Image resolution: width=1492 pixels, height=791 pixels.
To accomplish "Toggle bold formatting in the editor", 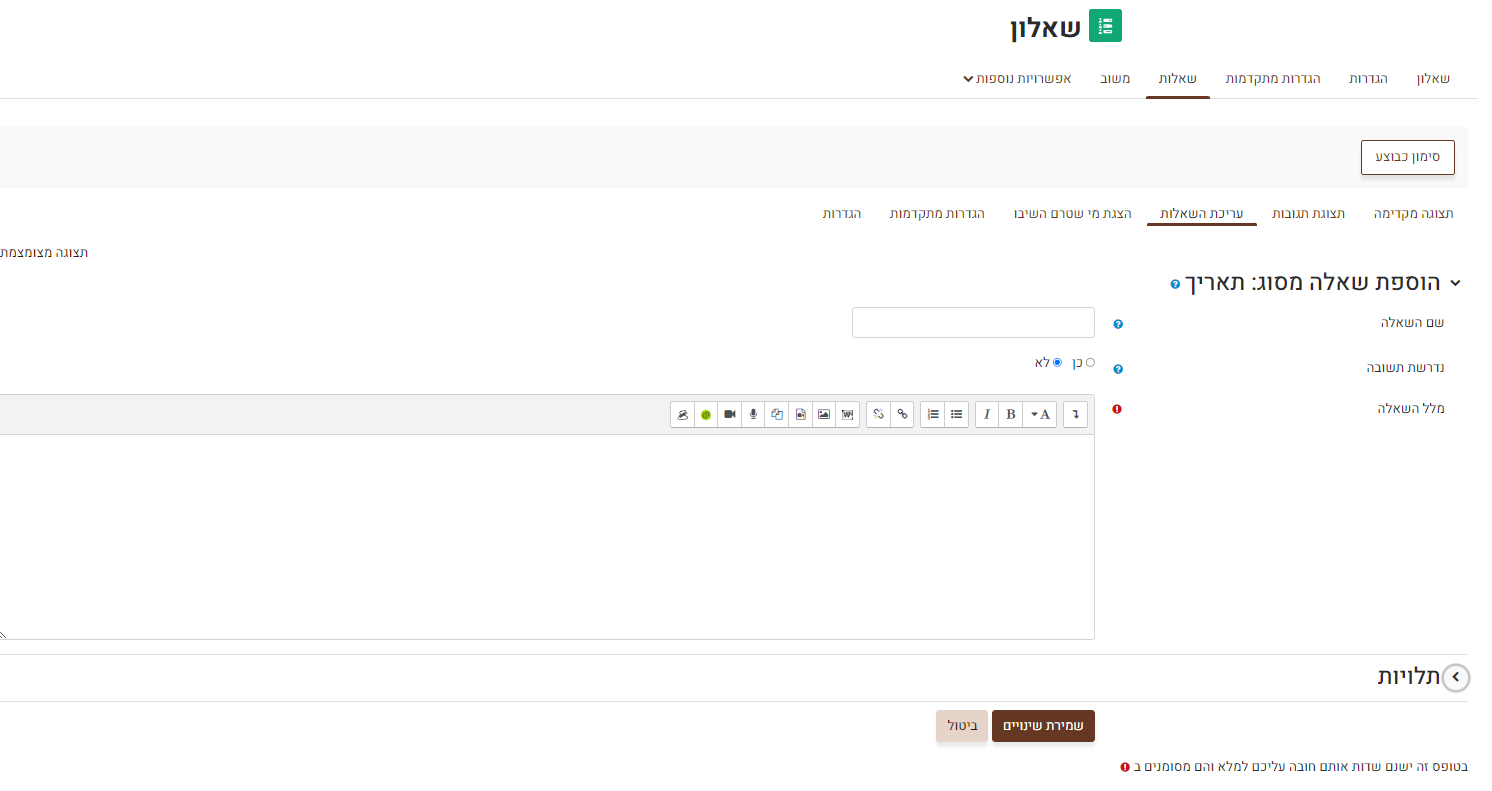I will (x=1010, y=414).
